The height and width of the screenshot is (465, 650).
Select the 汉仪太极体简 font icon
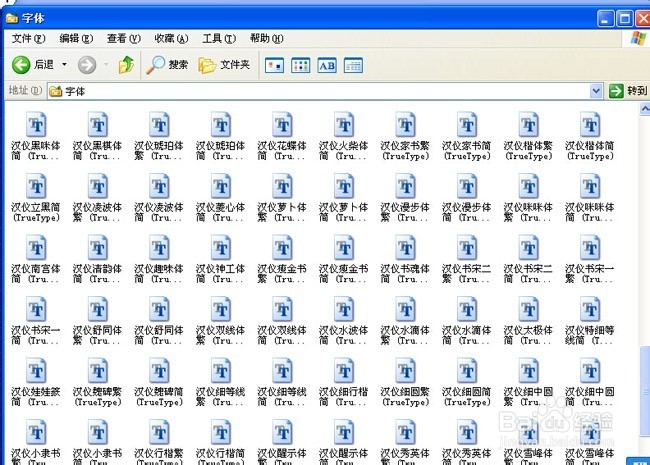tap(529, 309)
